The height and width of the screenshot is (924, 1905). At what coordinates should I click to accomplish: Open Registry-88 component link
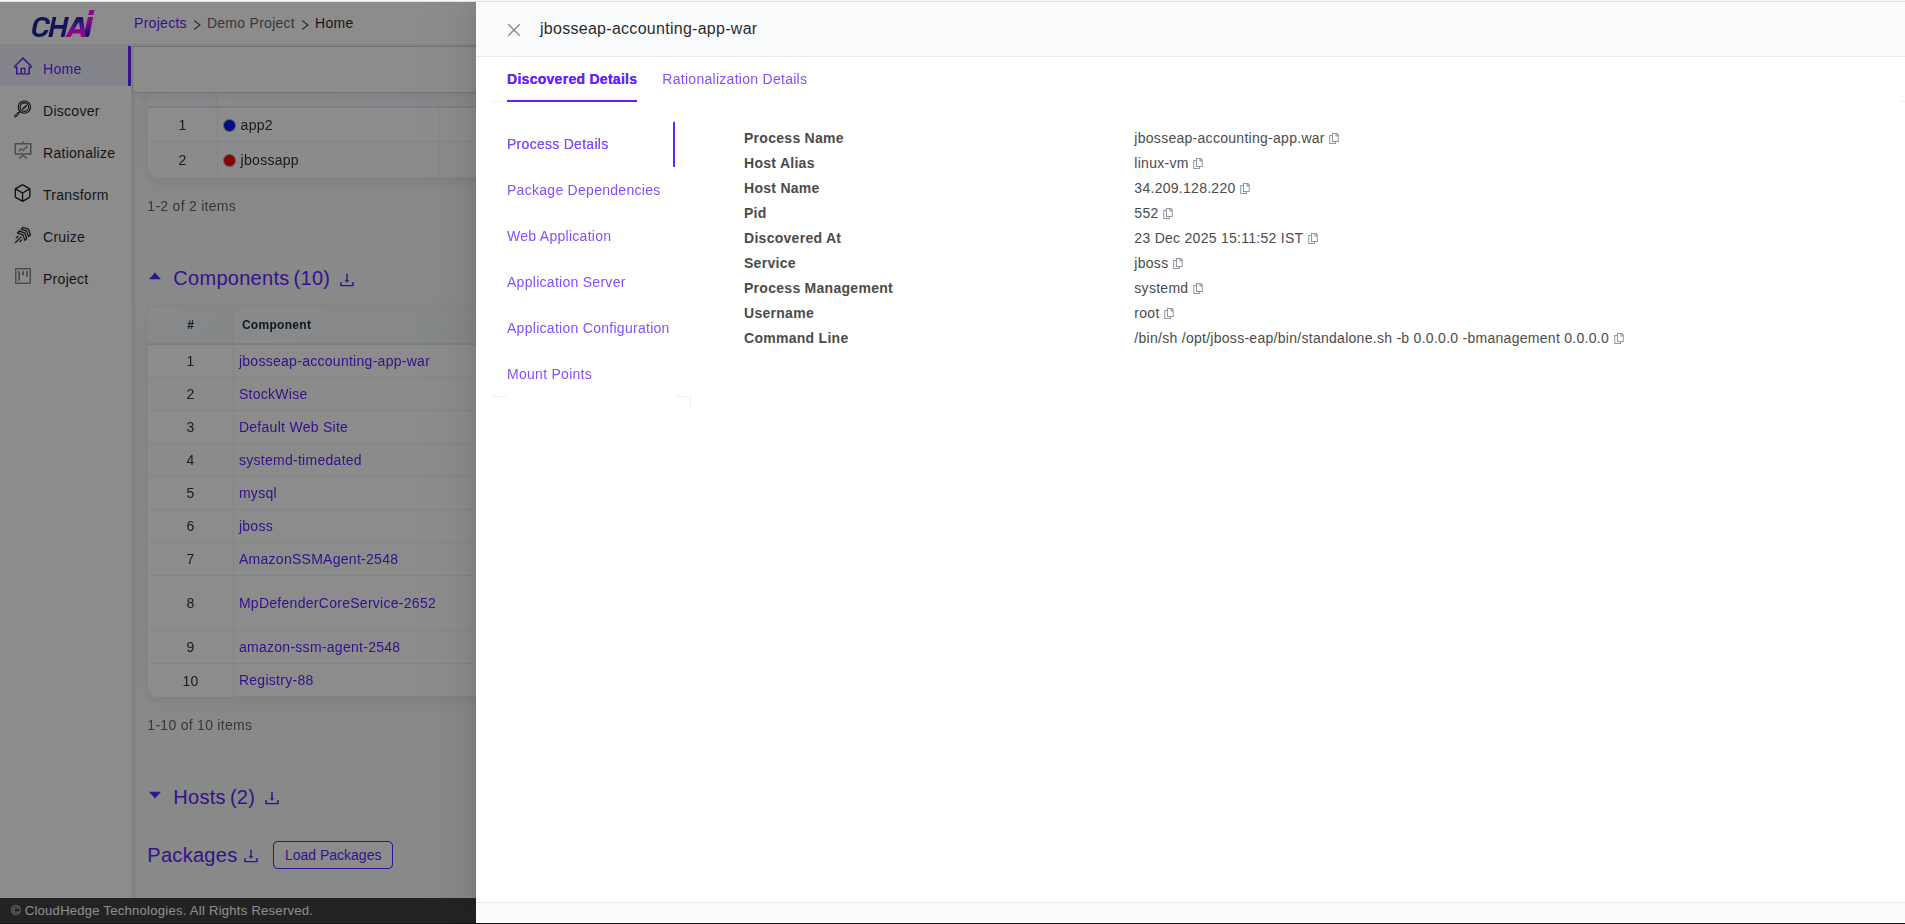276,680
